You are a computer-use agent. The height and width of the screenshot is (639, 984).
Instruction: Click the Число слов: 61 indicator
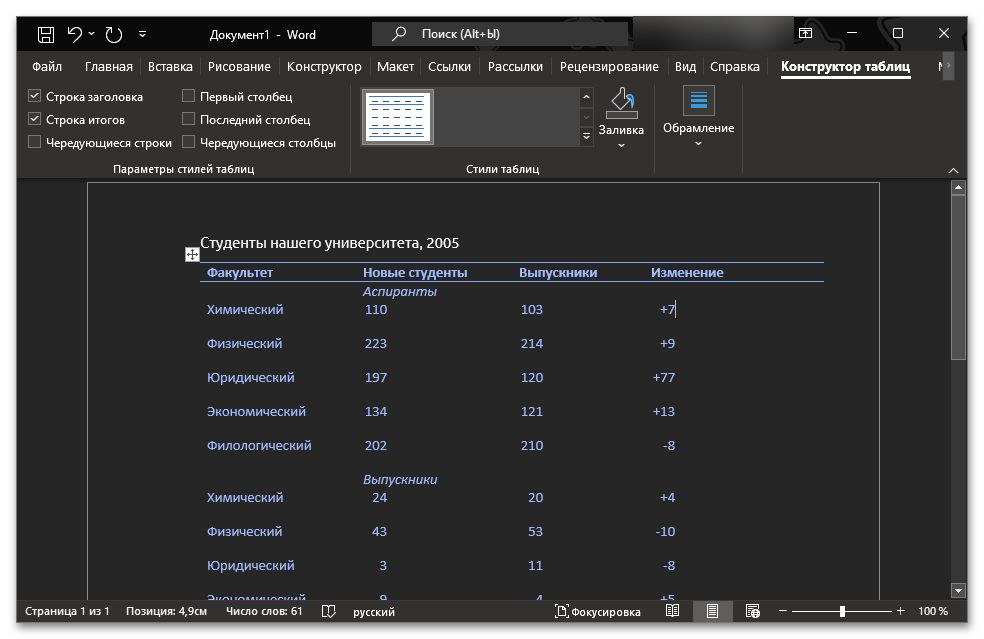[264, 611]
